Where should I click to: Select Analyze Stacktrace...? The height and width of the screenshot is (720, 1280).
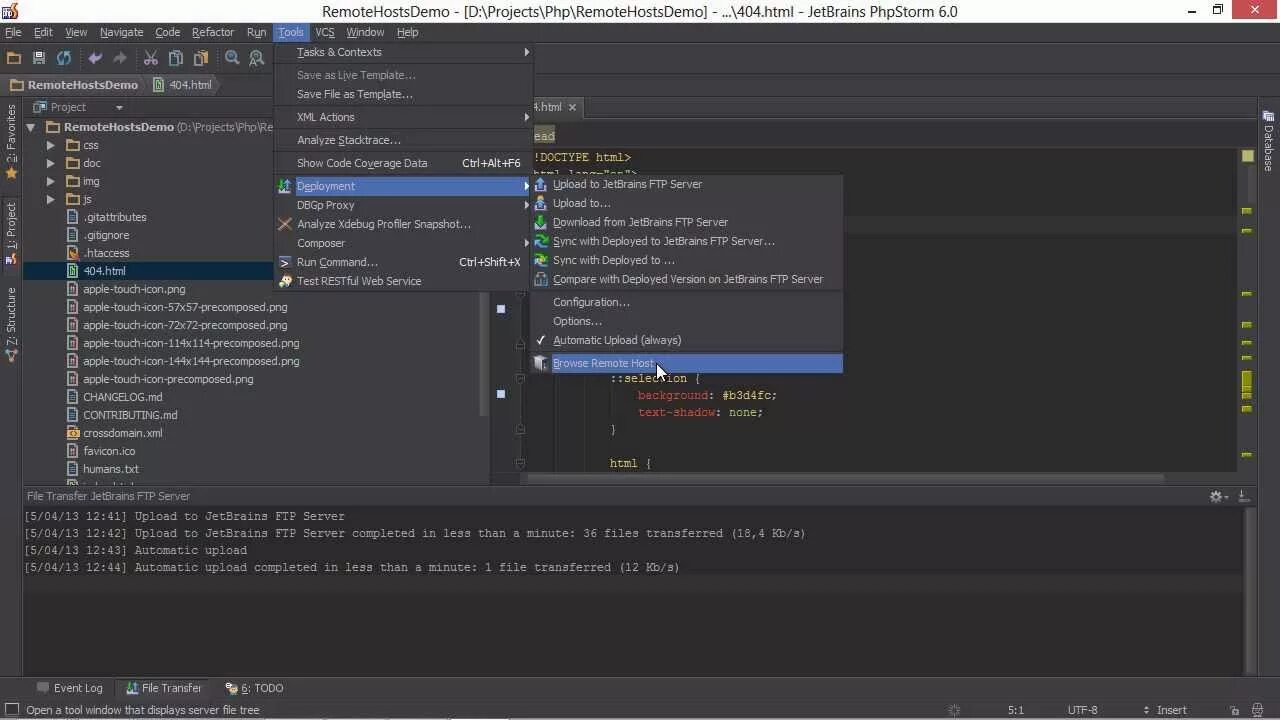pyautogui.click(x=403, y=140)
